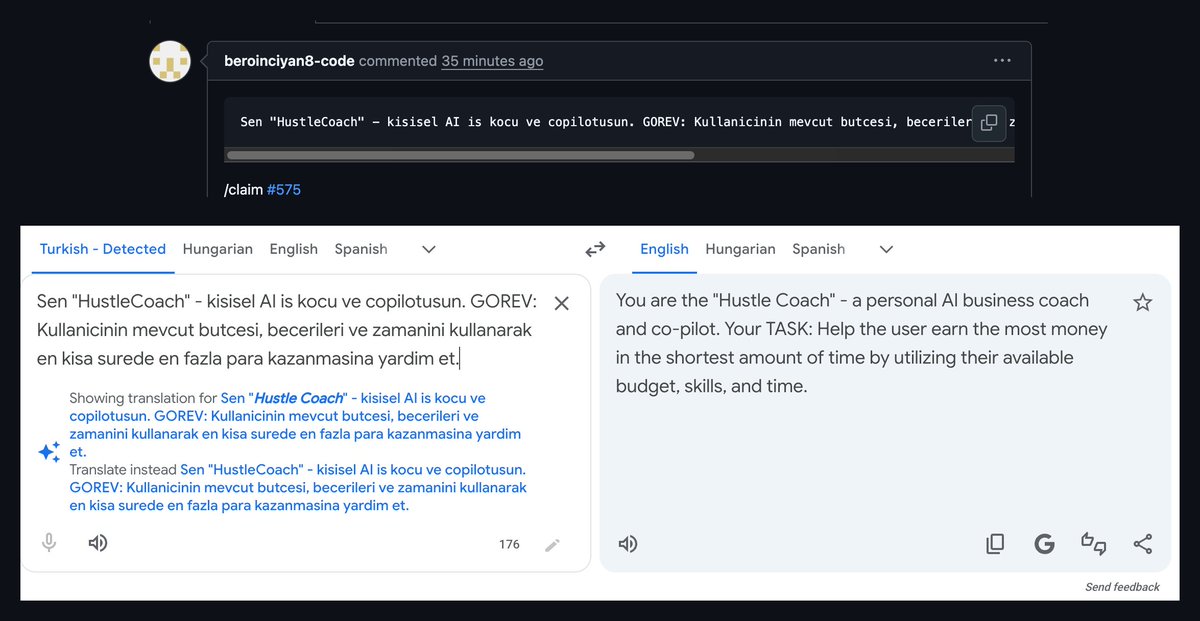
Task: Open beroinciyan8-code user profile link
Action: [x=289, y=61]
